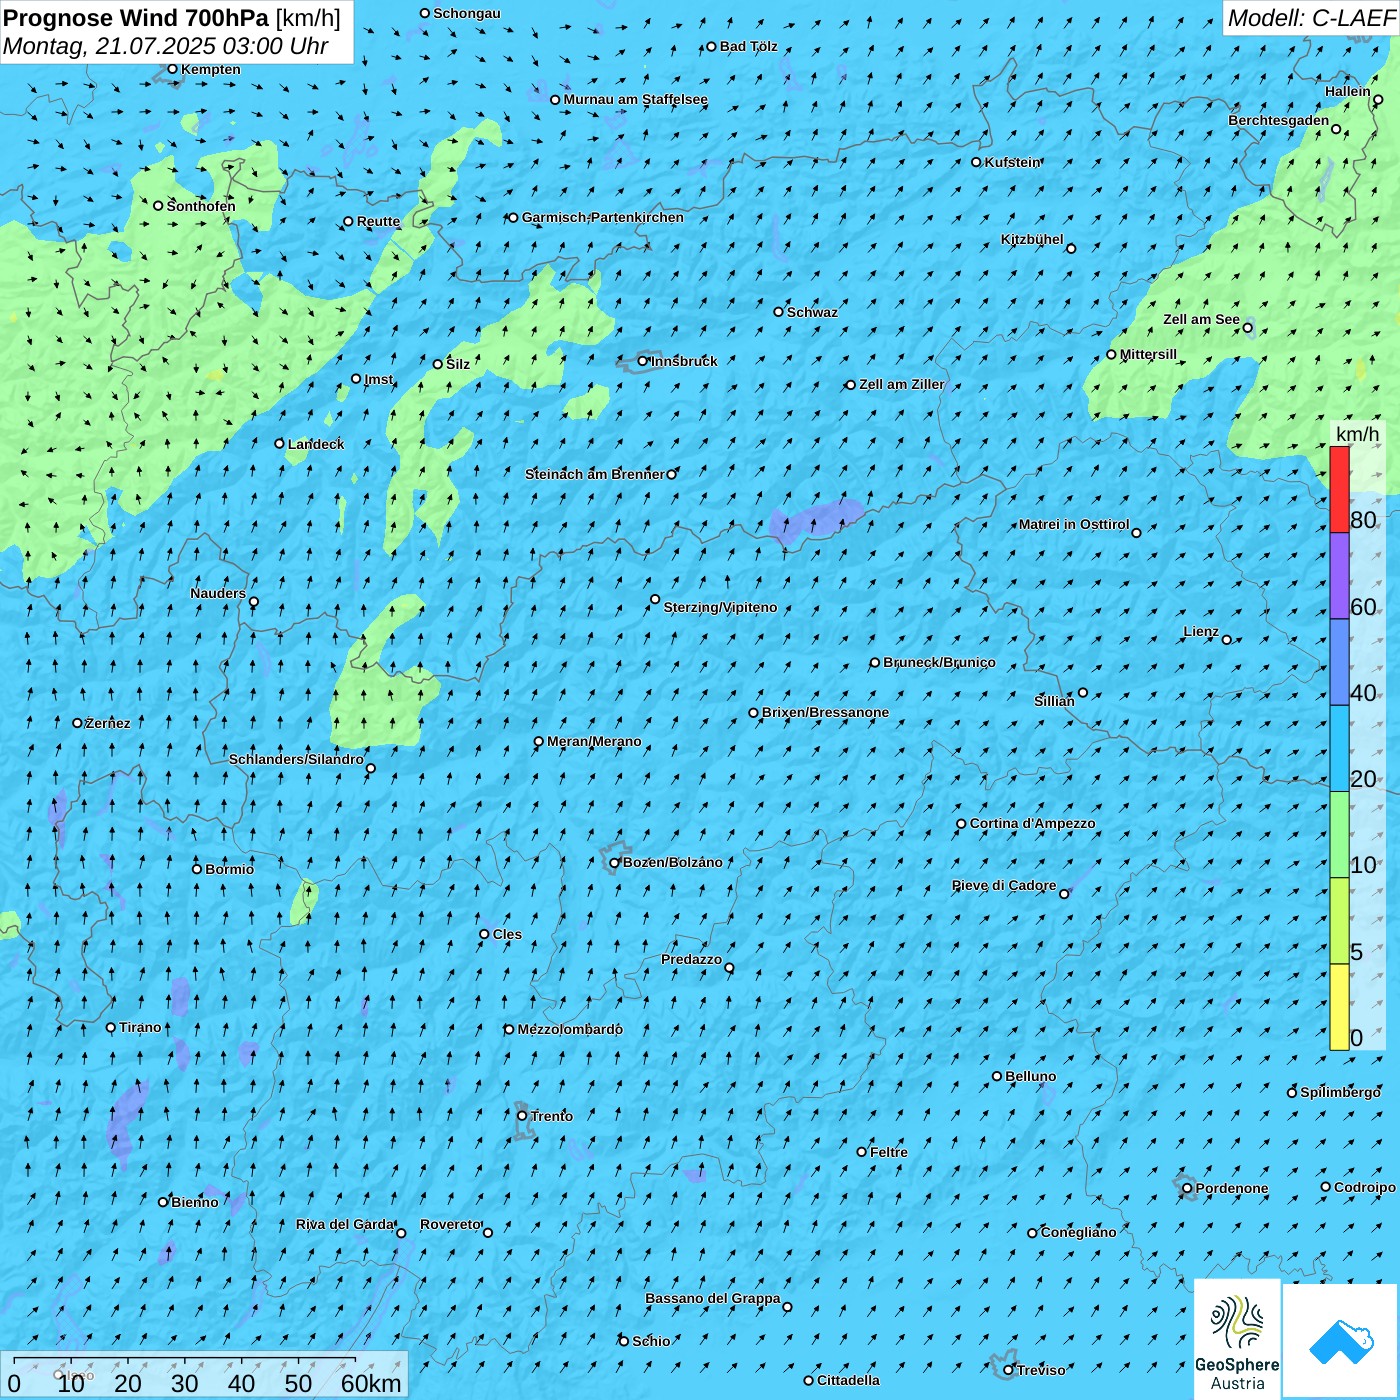Viewport: 1400px width, 1400px height.
Task: Click the Sonthofen location dot
Action: pyautogui.click(x=158, y=206)
